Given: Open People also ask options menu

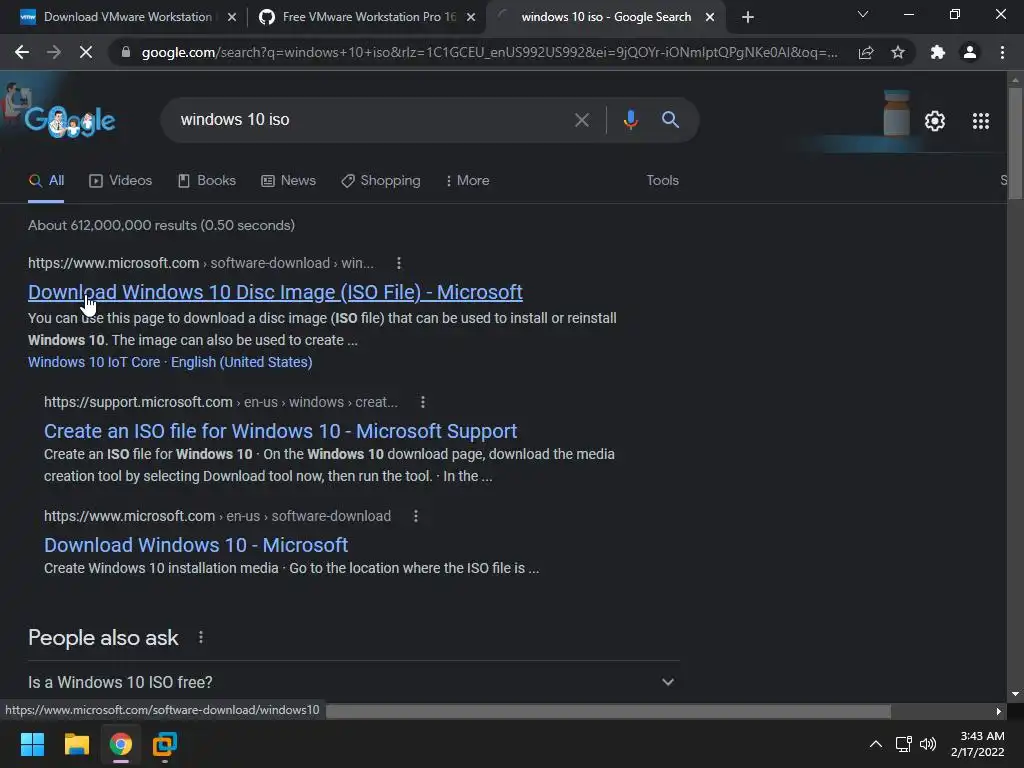Looking at the screenshot, I should (200, 637).
